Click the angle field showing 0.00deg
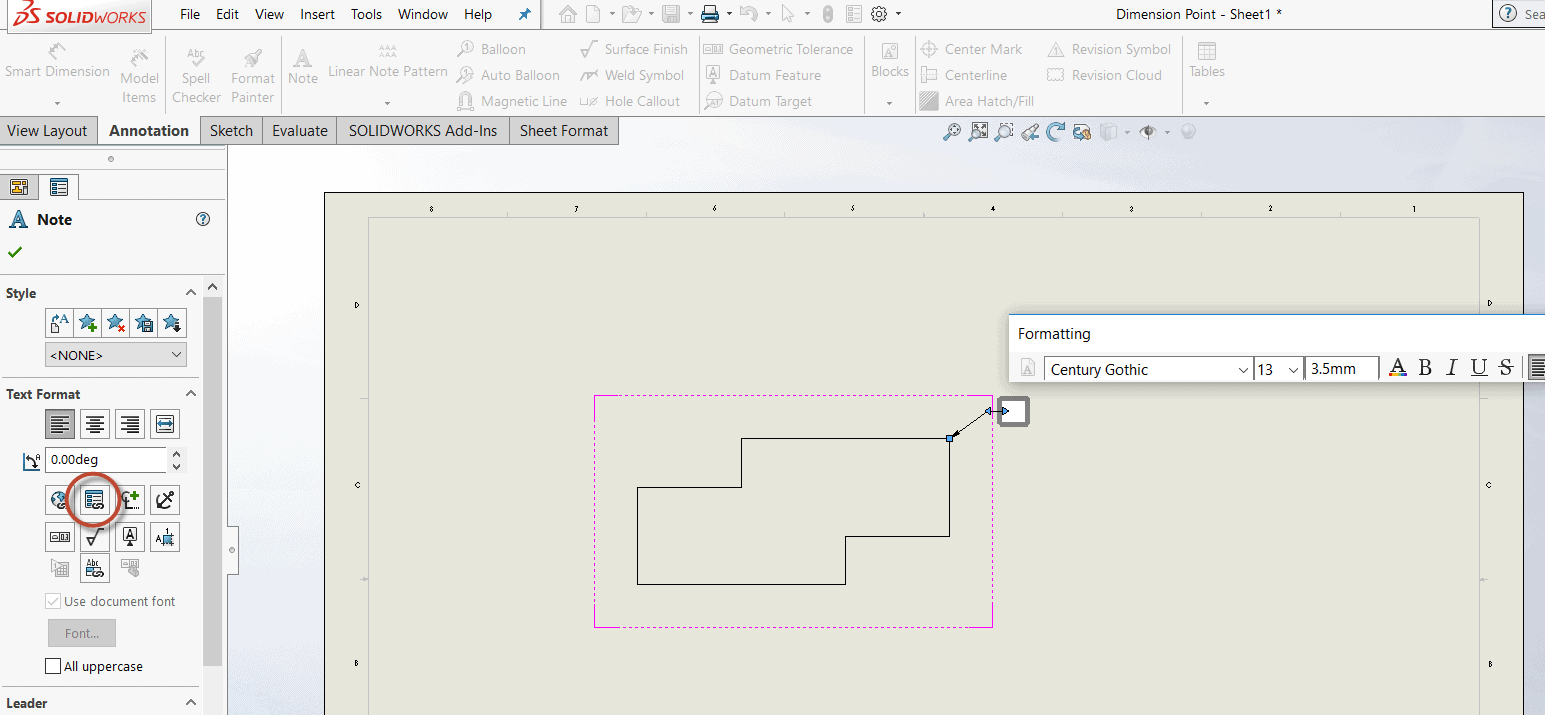 point(106,460)
